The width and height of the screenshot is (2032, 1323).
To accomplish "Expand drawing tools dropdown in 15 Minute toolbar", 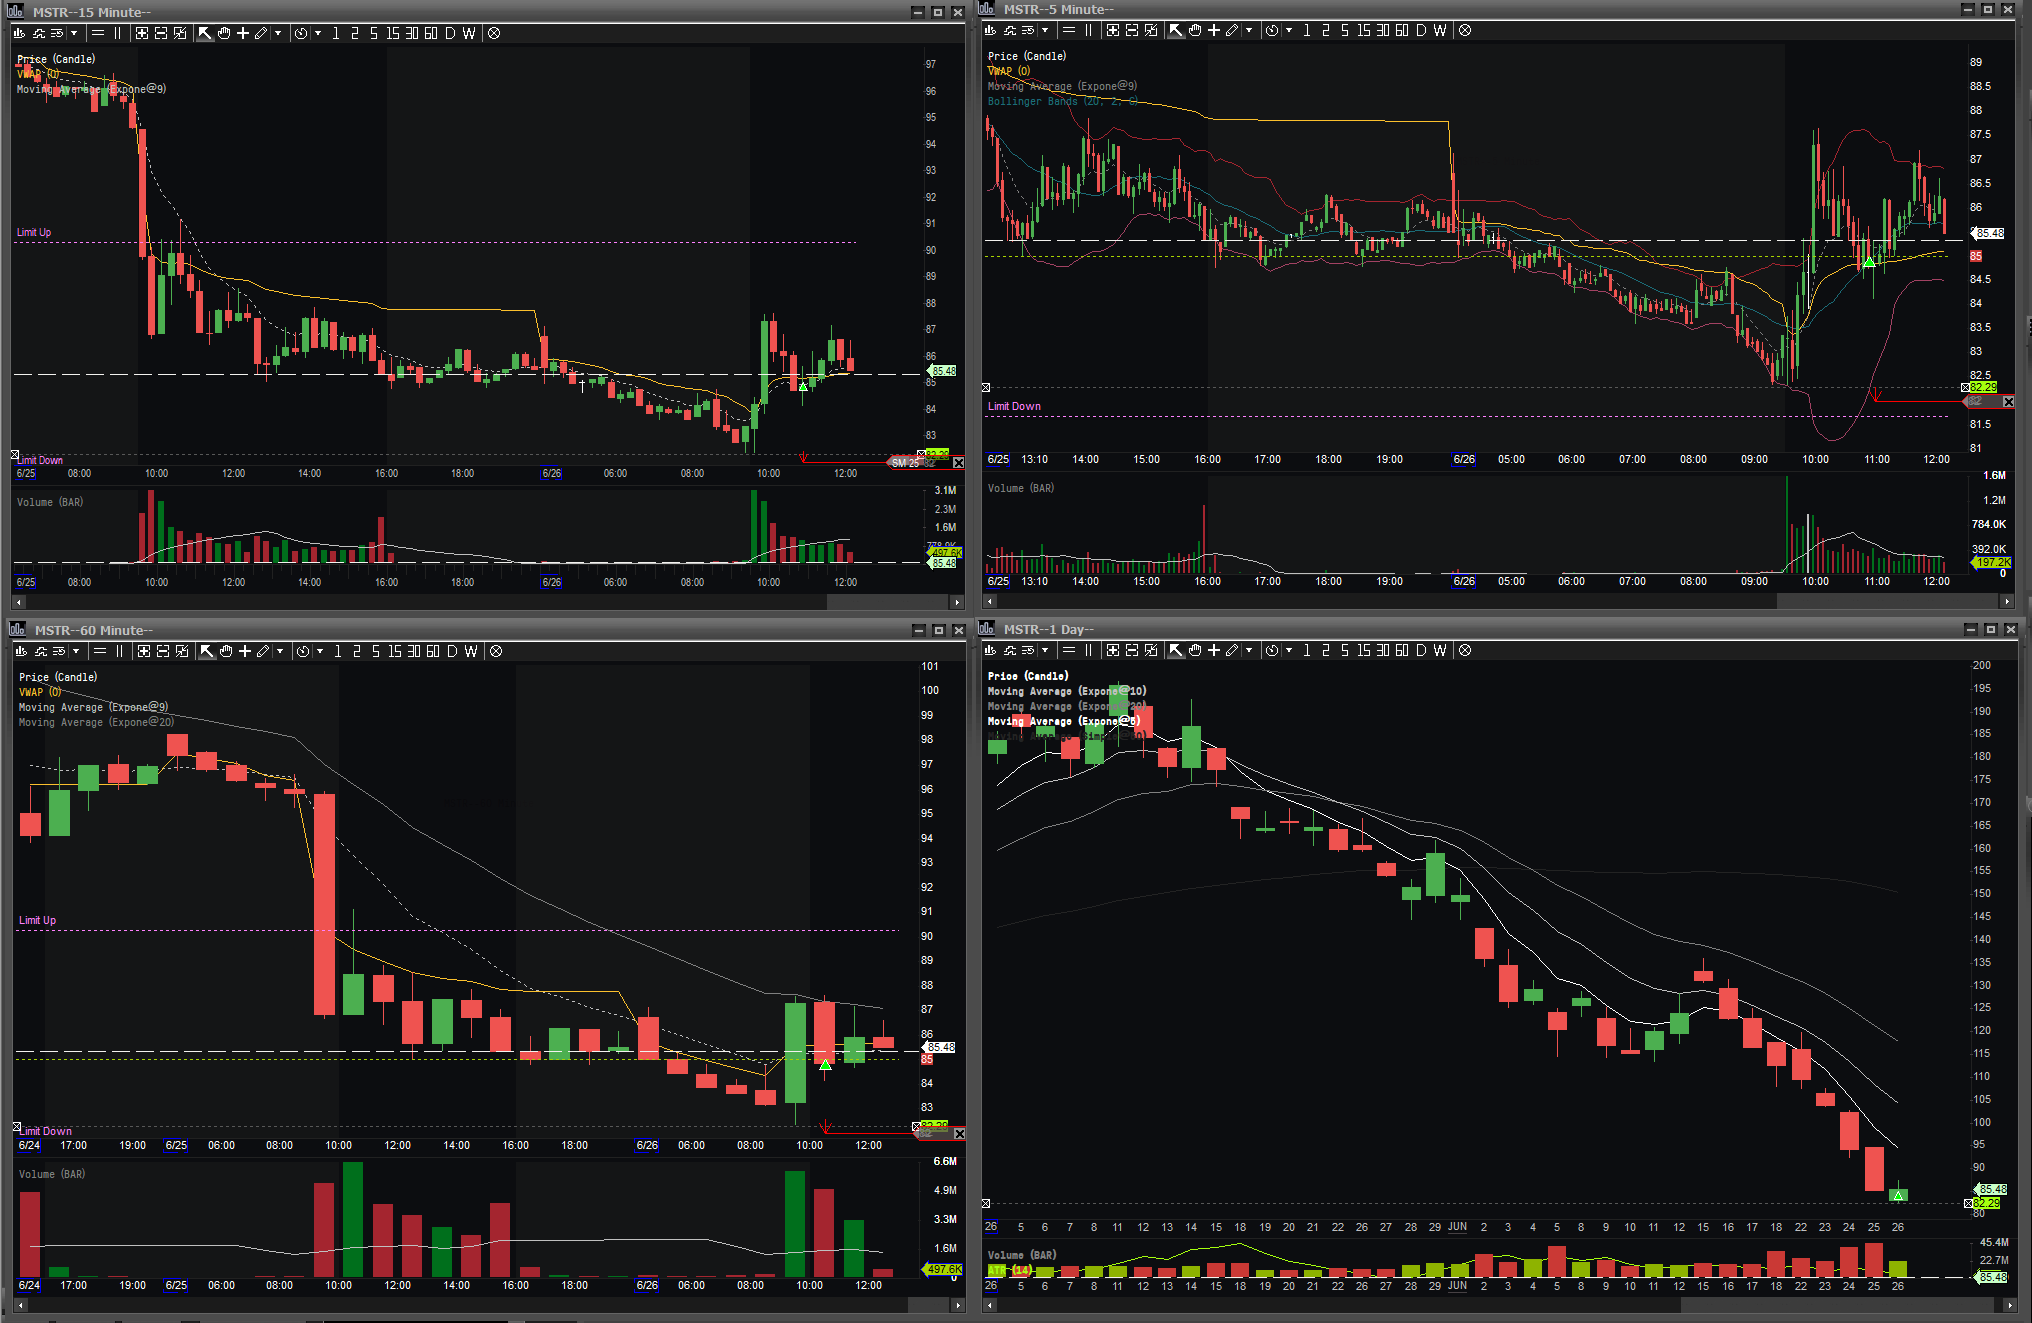I will tap(278, 33).
